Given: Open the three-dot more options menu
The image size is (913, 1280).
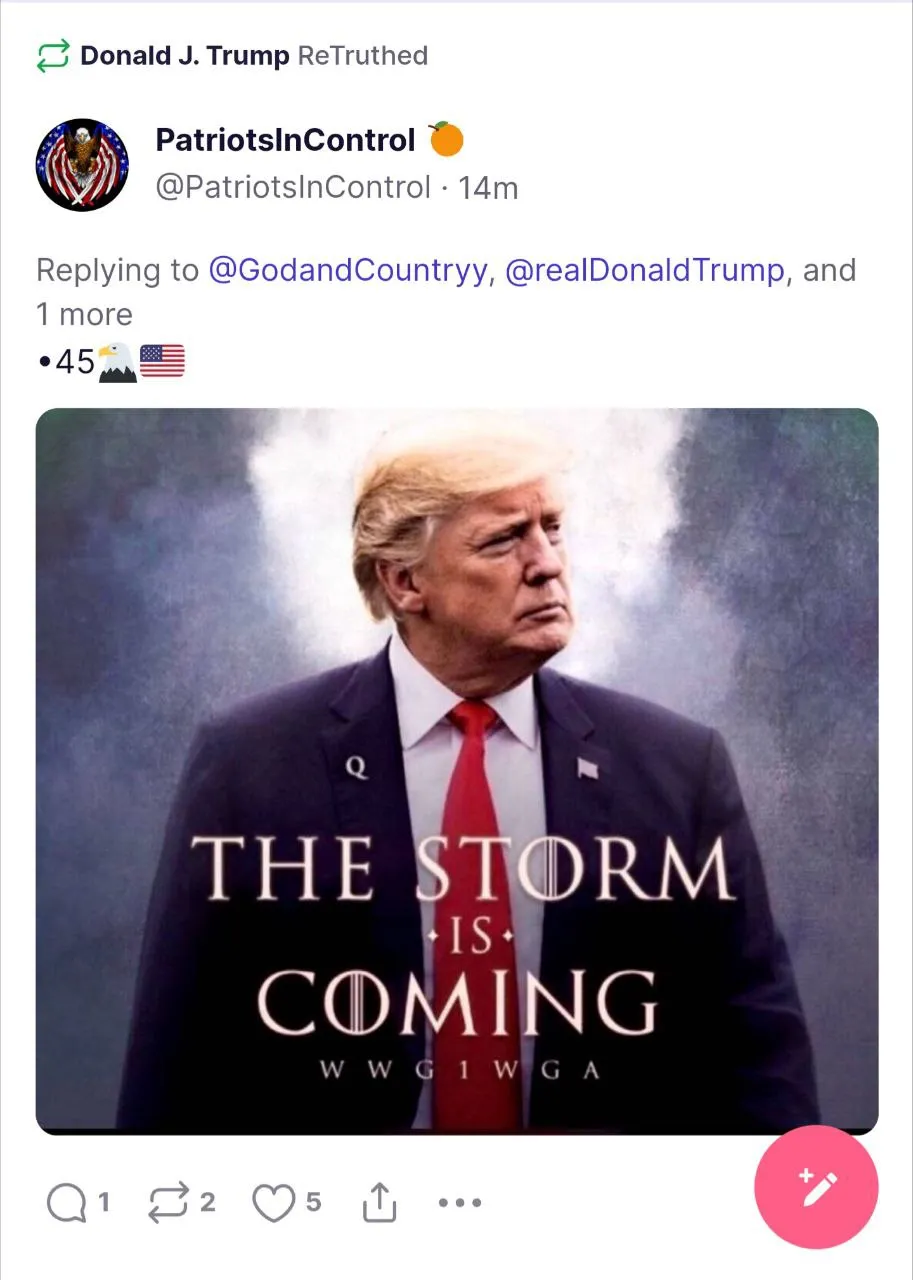Looking at the screenshot, I should 460,1203.
